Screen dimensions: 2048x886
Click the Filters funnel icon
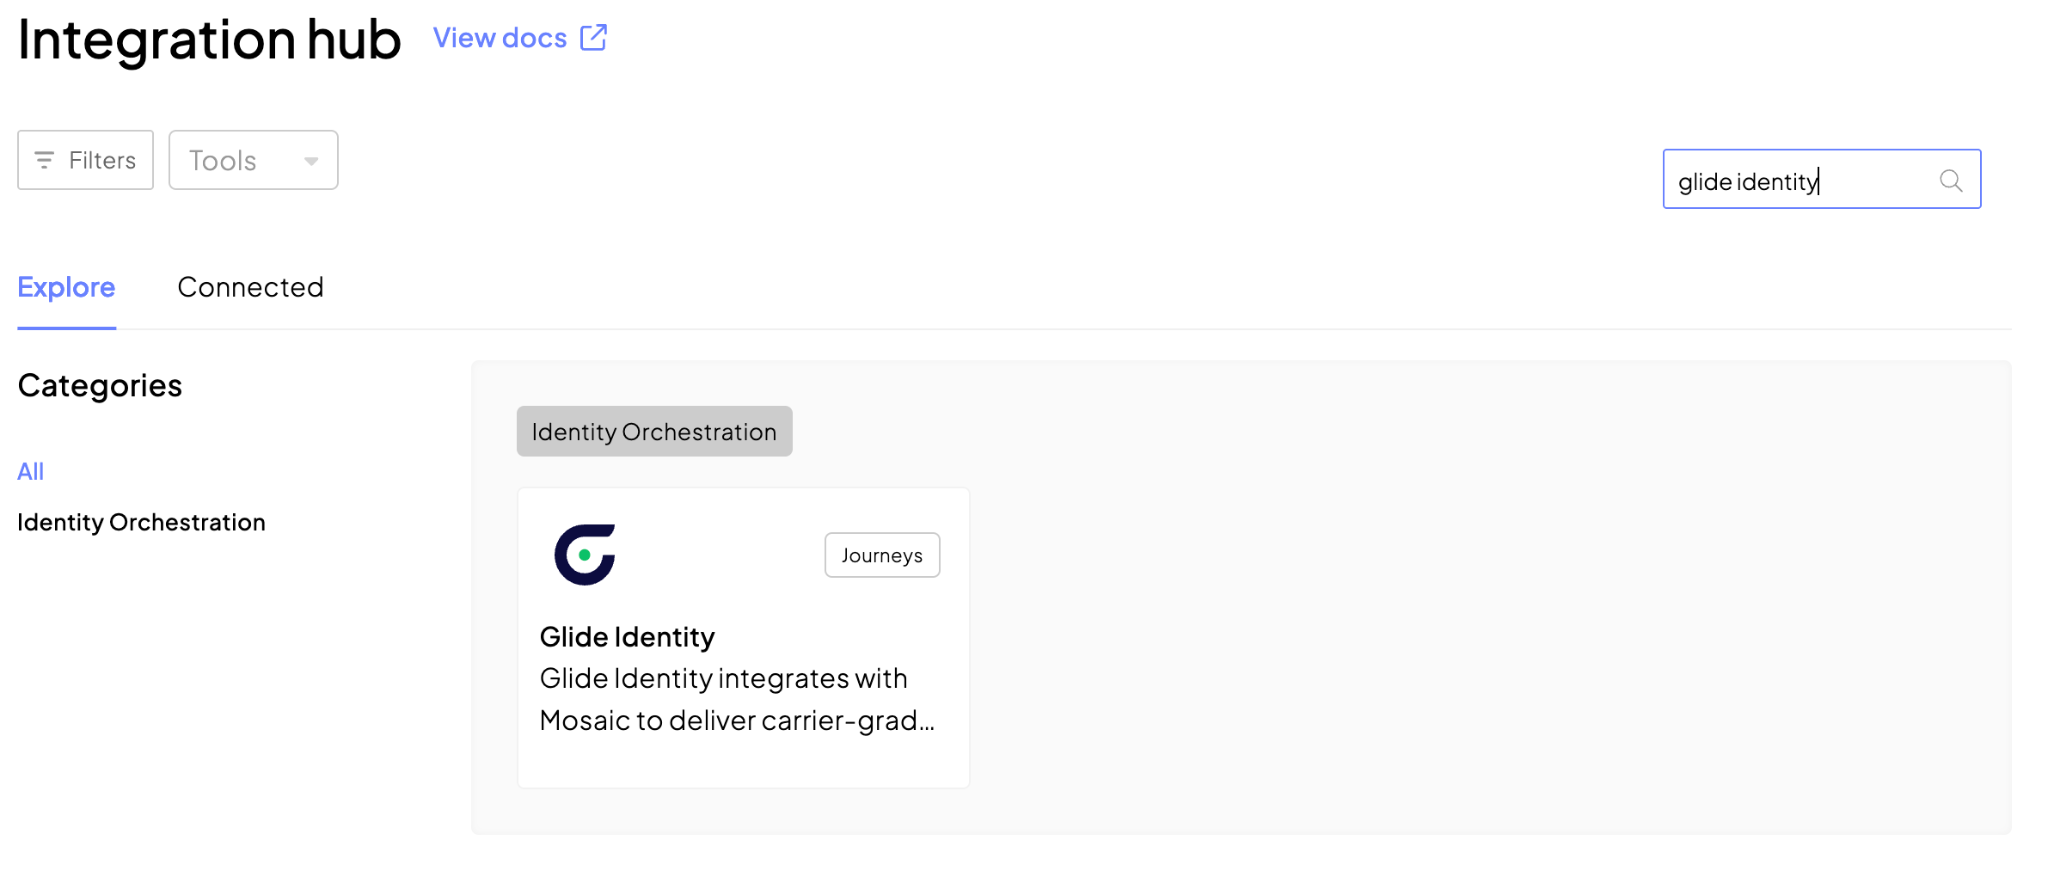44,160
